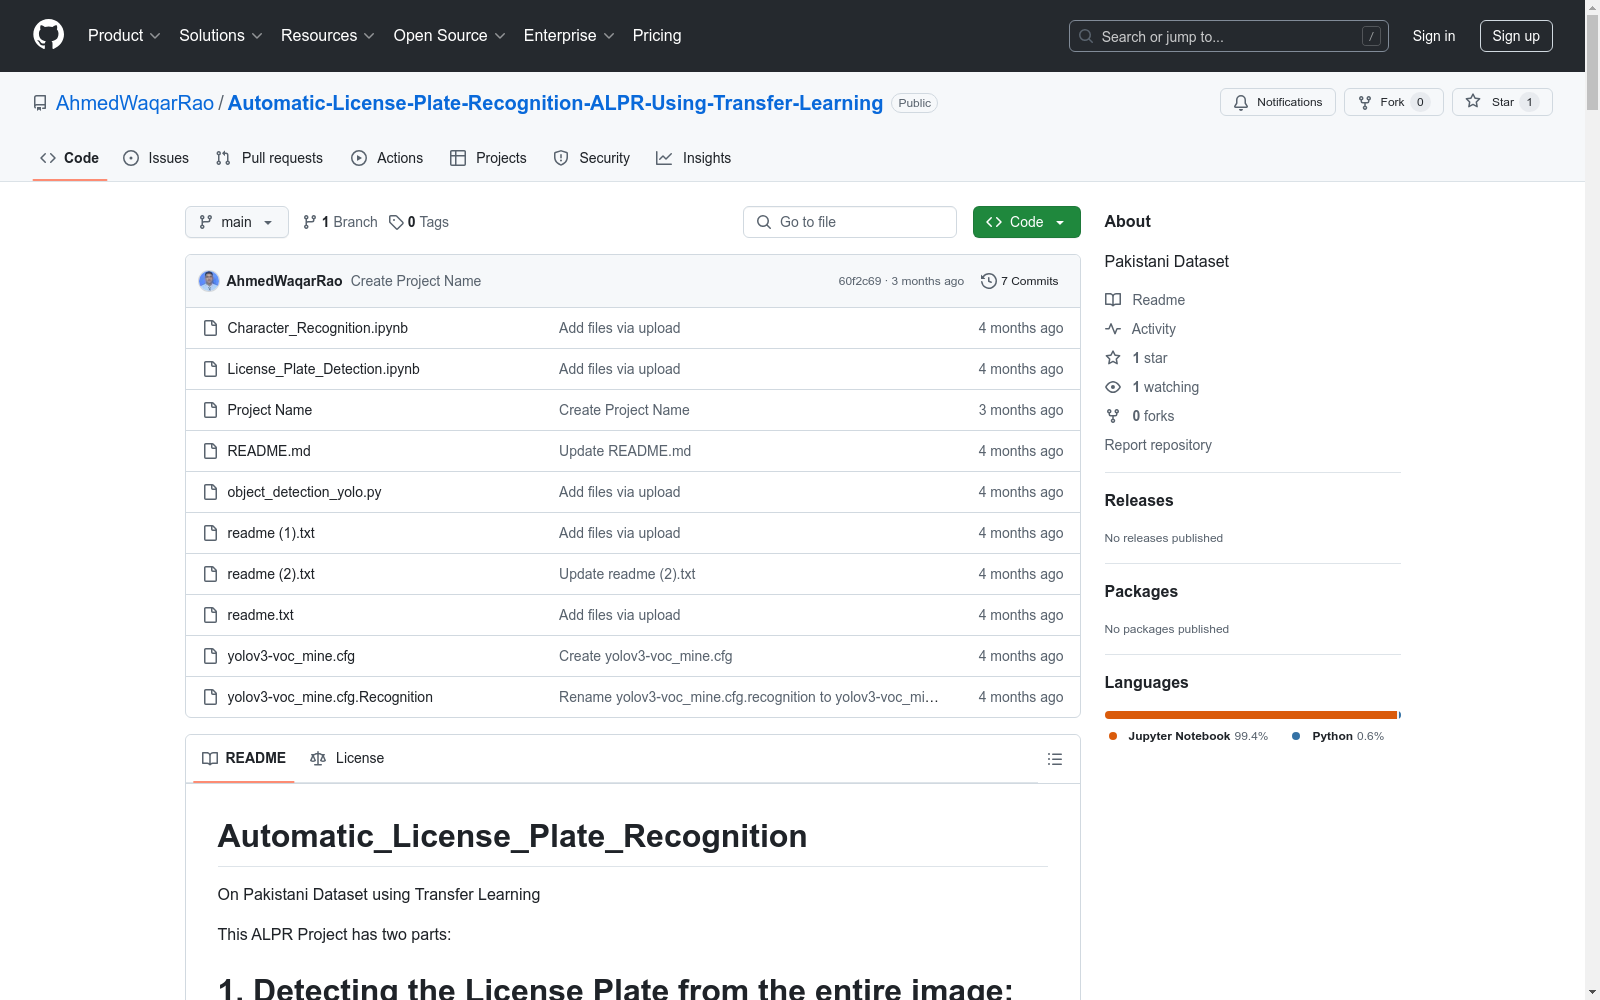
Task: Expand the Enterprise menu
Action: pyautogui.click(x=569, y=36)
